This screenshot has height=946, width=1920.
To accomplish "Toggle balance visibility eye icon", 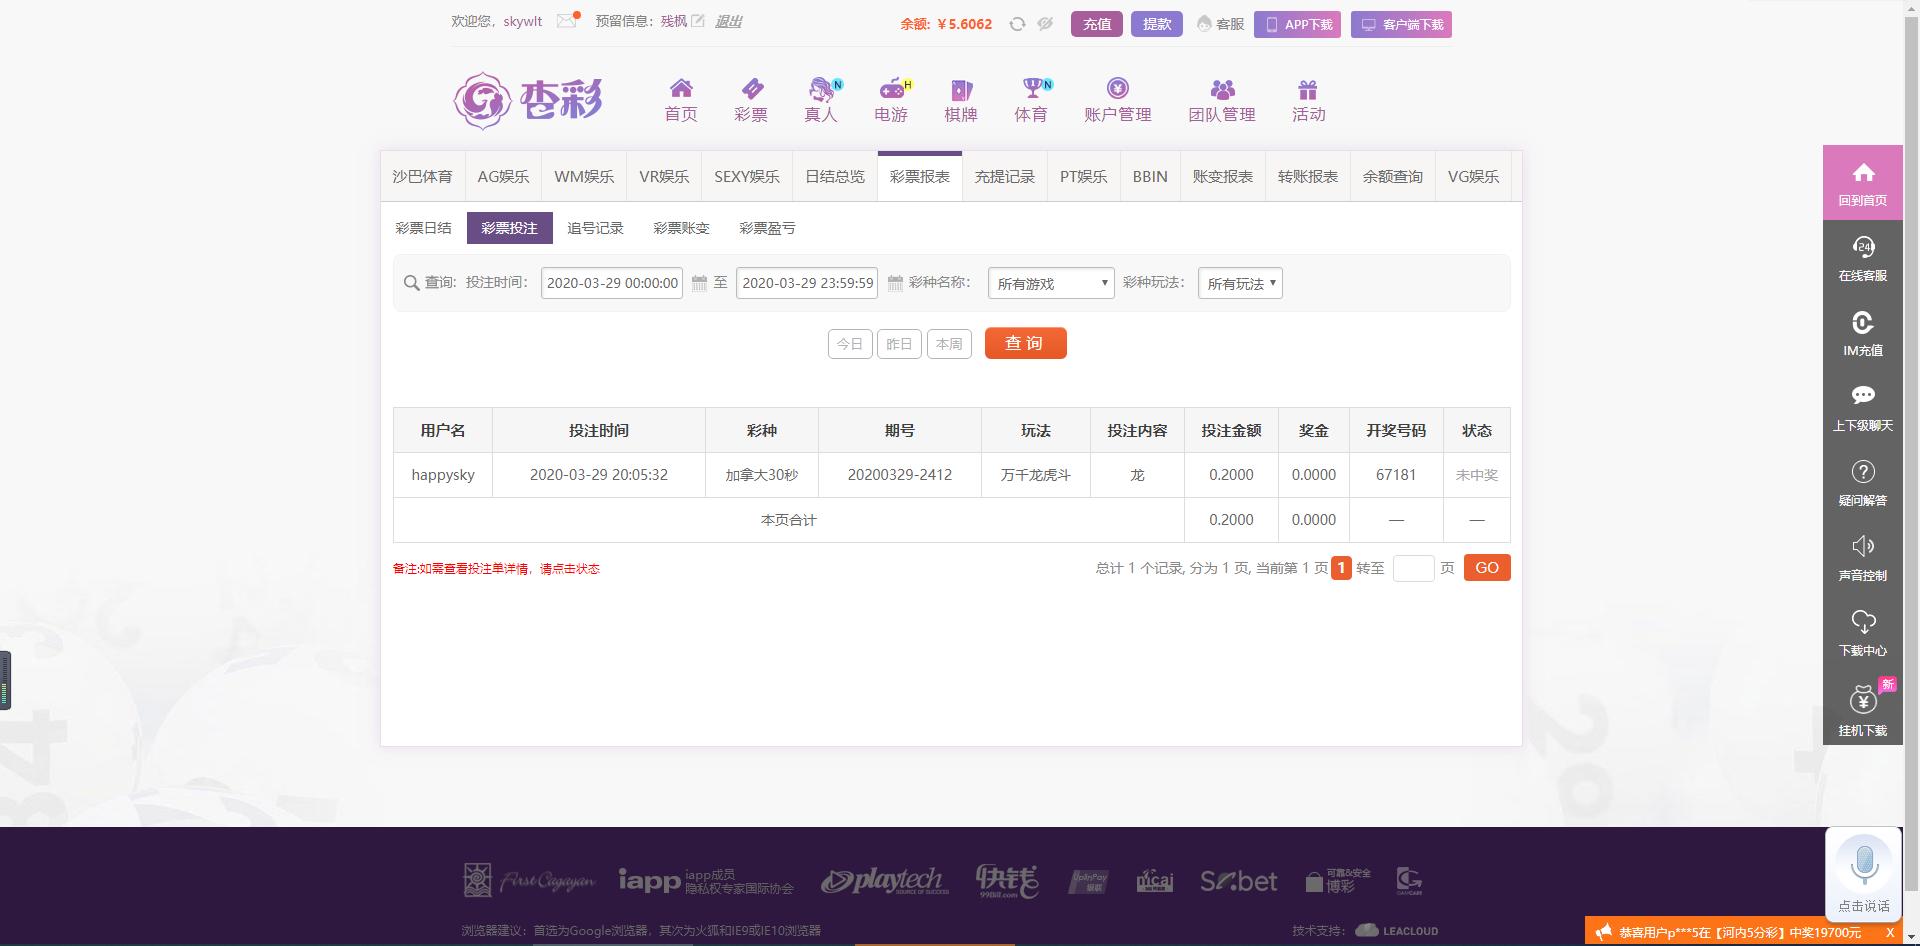I will click(x=1045, y=24).
